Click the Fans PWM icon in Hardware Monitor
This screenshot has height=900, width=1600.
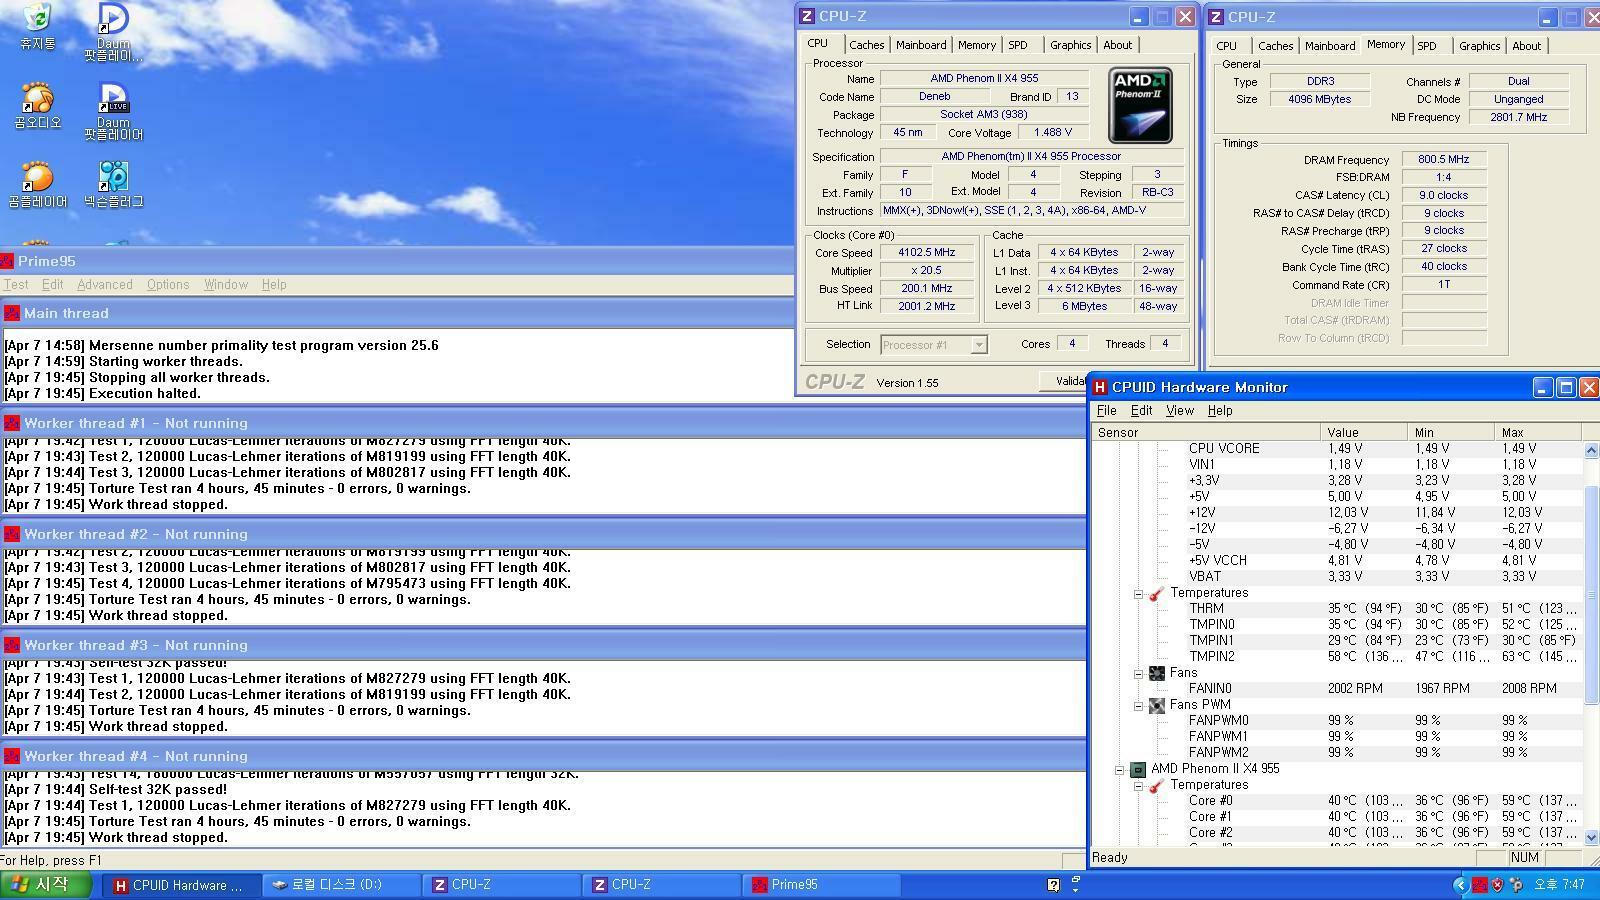[1157, 705]
